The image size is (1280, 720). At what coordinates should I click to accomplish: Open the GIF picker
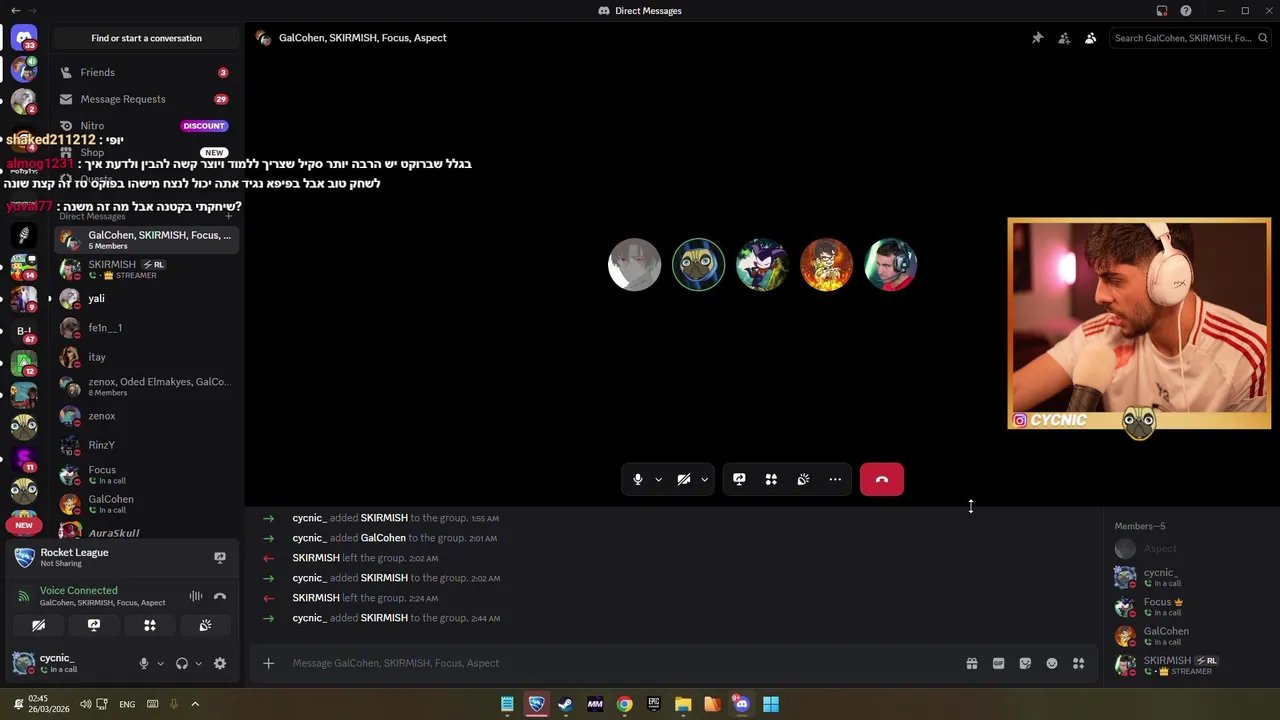(x=998, y=663)
